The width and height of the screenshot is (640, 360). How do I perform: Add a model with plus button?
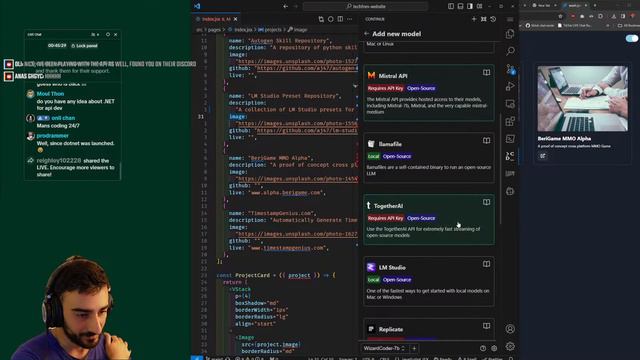pos(414,348)
